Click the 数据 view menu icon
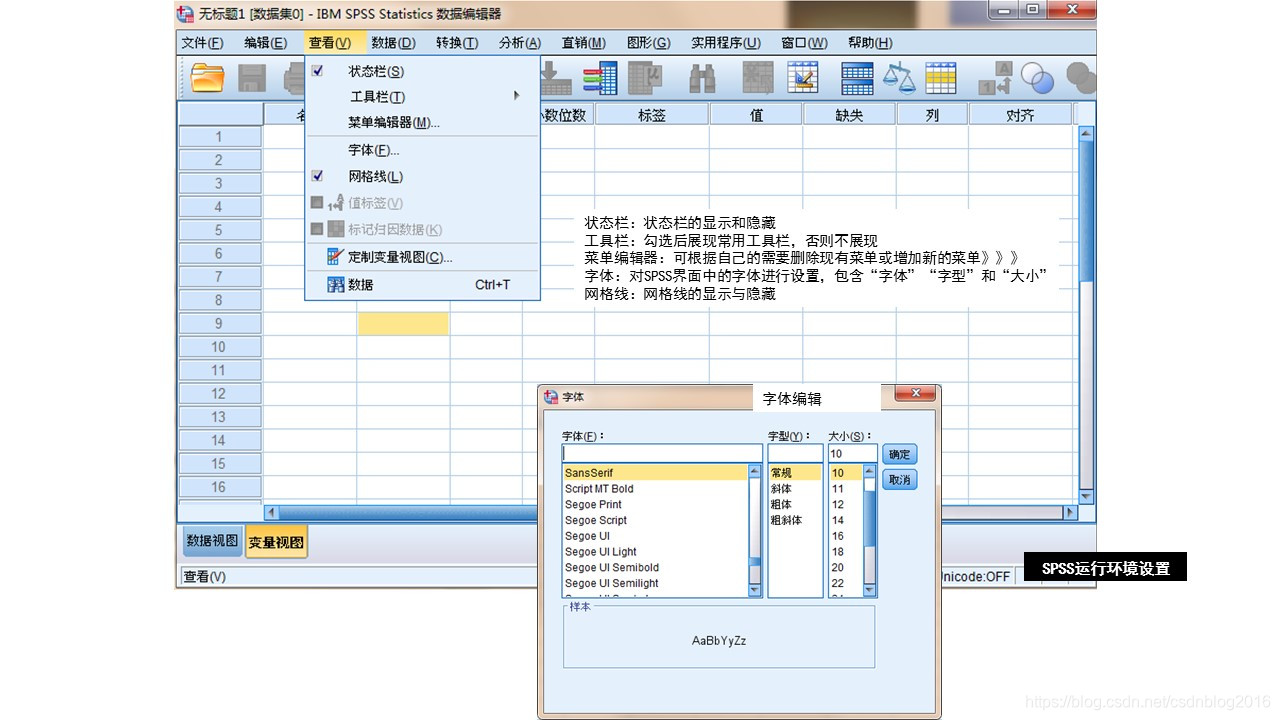 click(x=336, y=285)
